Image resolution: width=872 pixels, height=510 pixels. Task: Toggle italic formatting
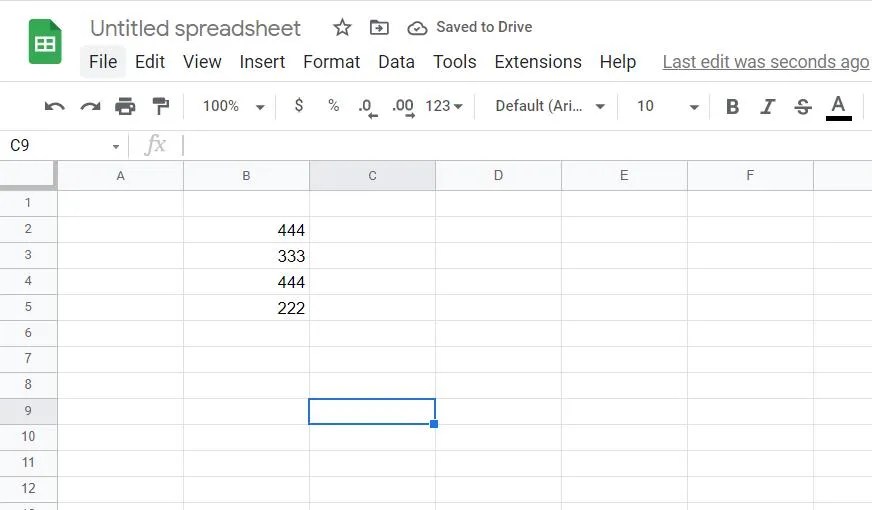(x=767, y=106)
